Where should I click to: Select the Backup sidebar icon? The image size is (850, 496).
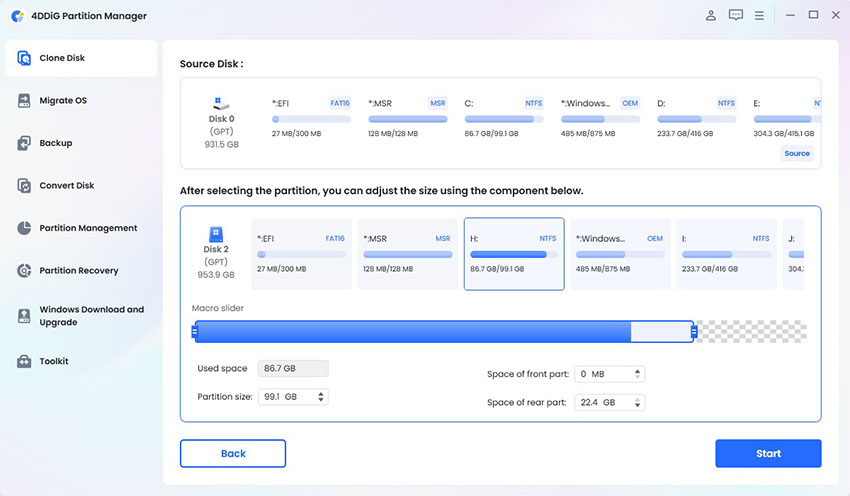(x=24, y=143)
